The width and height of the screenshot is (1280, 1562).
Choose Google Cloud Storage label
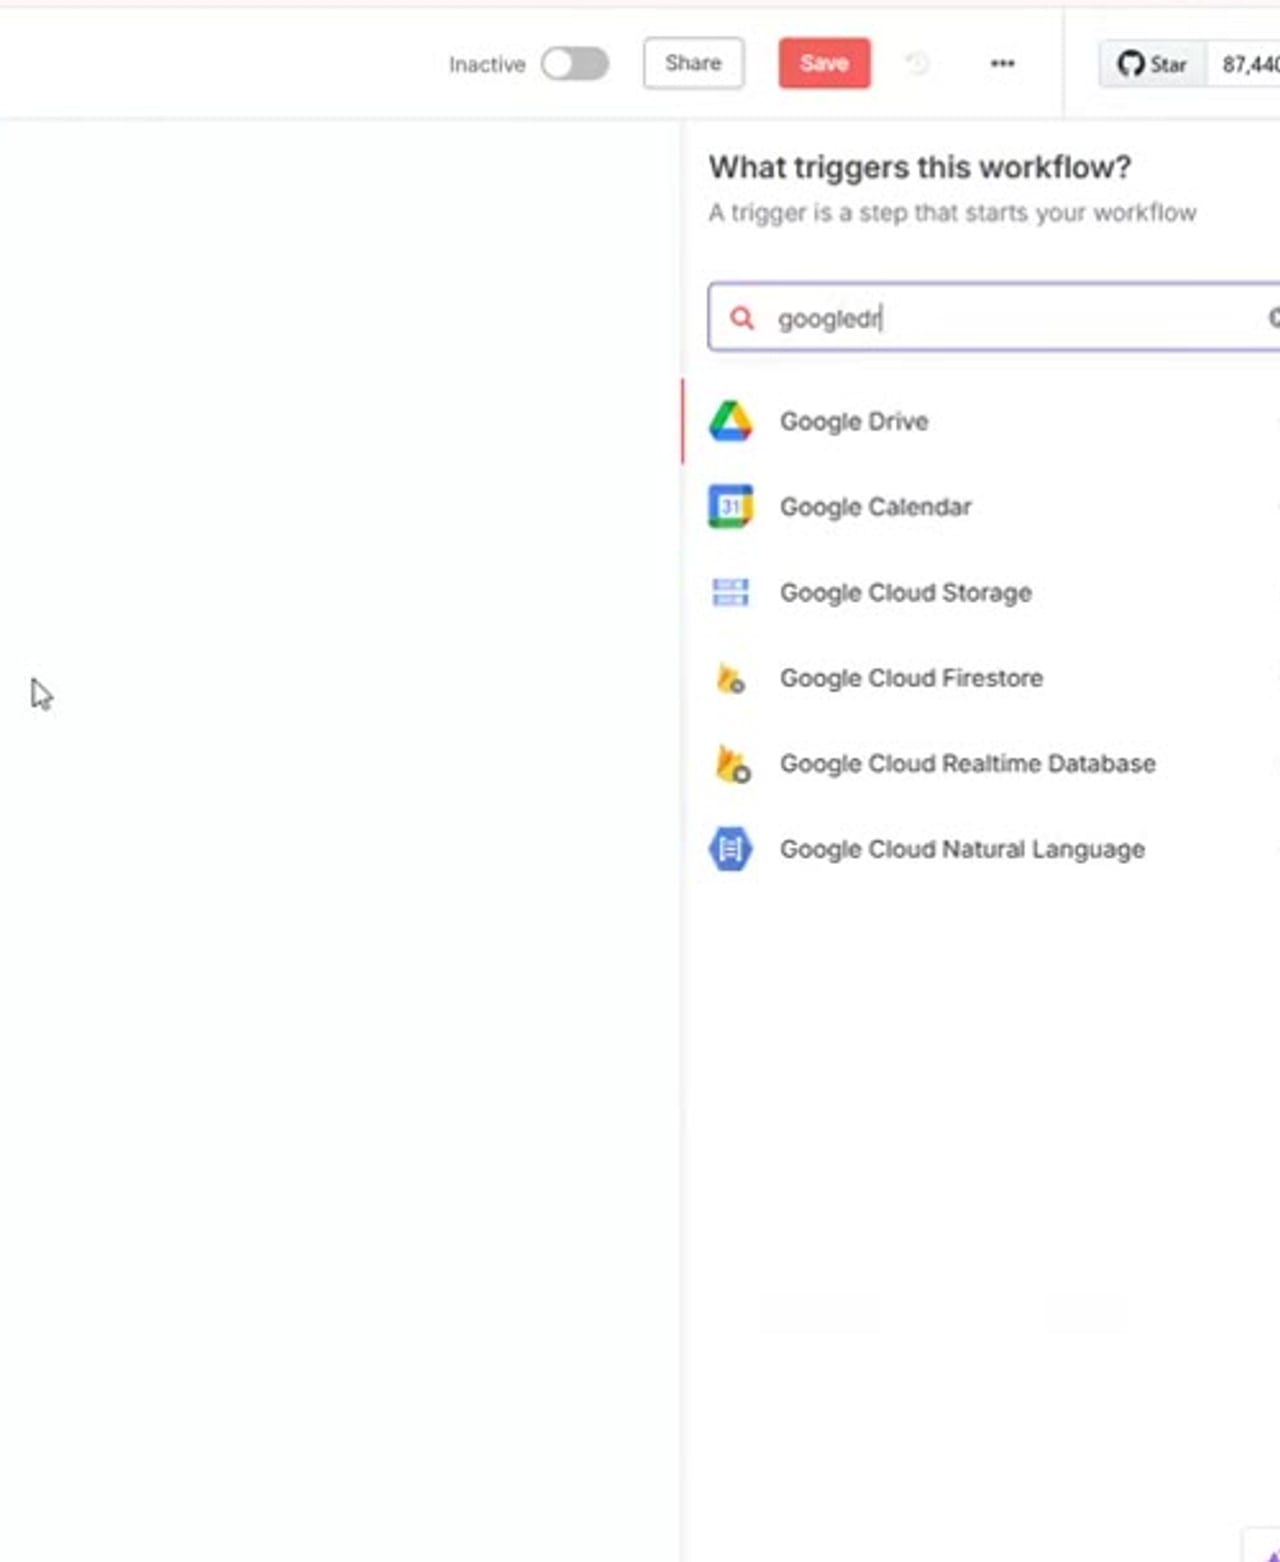tap(906, 593)
